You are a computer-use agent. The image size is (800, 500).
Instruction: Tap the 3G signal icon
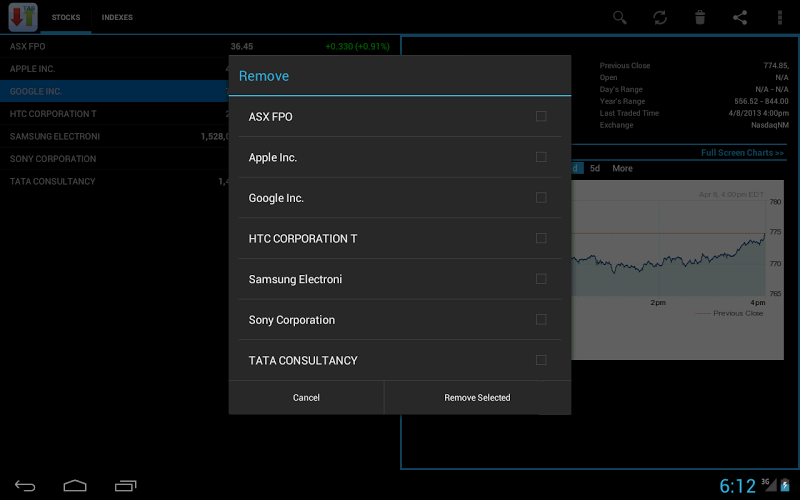point(769,484)
